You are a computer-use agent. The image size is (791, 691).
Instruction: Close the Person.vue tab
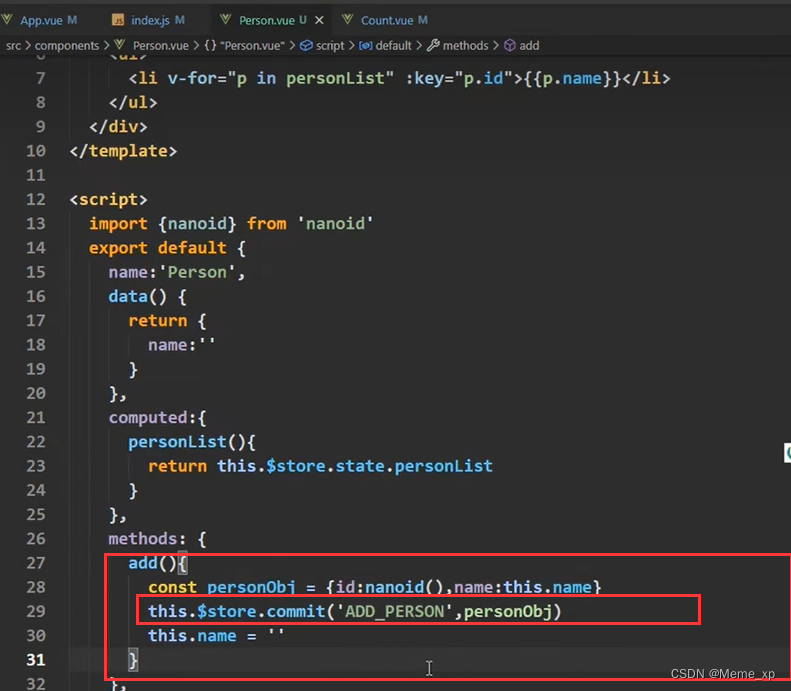(x=319, y=20)
